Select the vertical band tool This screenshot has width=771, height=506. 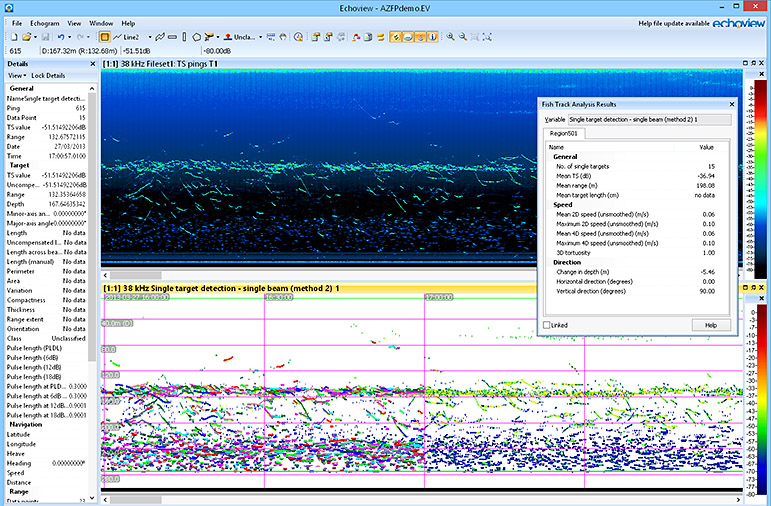click(x=184, y=37)
